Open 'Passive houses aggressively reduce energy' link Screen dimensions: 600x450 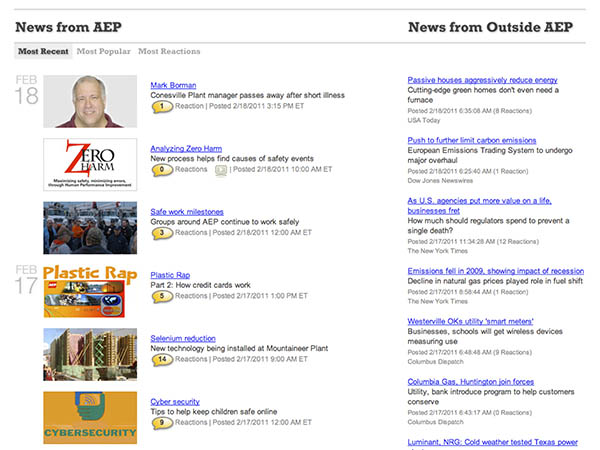pyautogui.click(x=483, y=80)
